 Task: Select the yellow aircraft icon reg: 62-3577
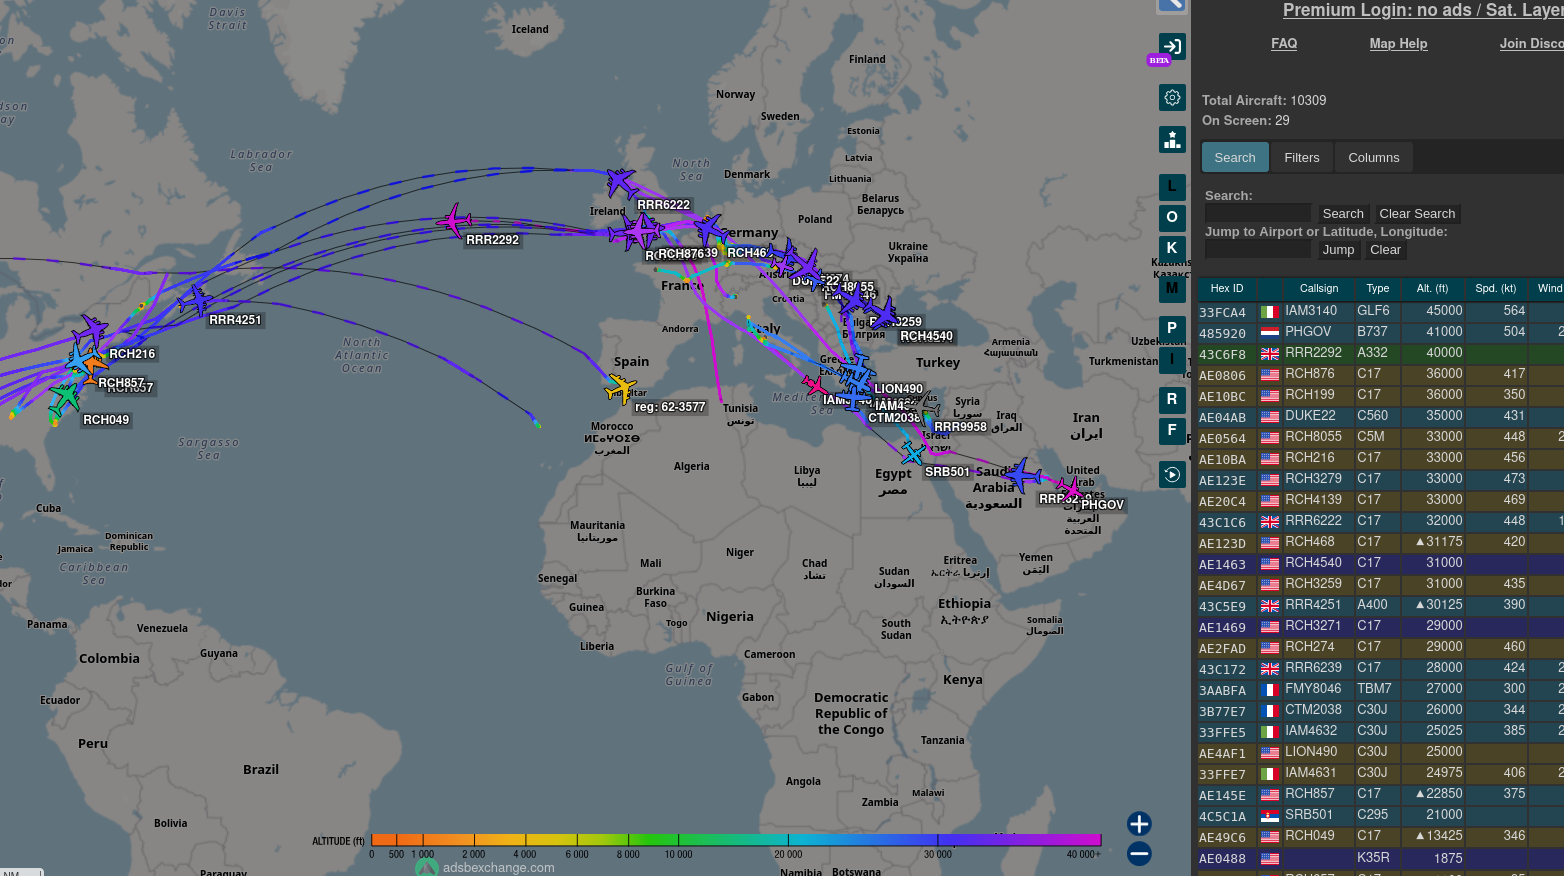621,388
